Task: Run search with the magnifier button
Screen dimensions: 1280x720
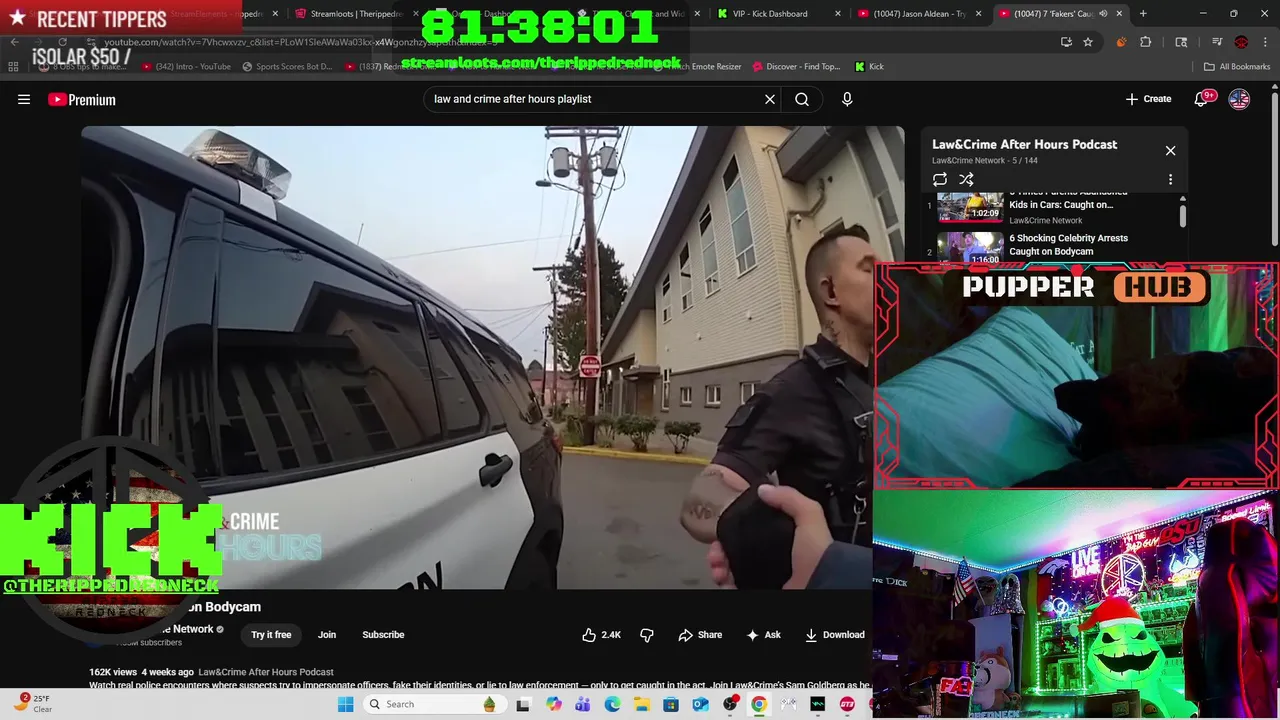Action: point(802,99)
